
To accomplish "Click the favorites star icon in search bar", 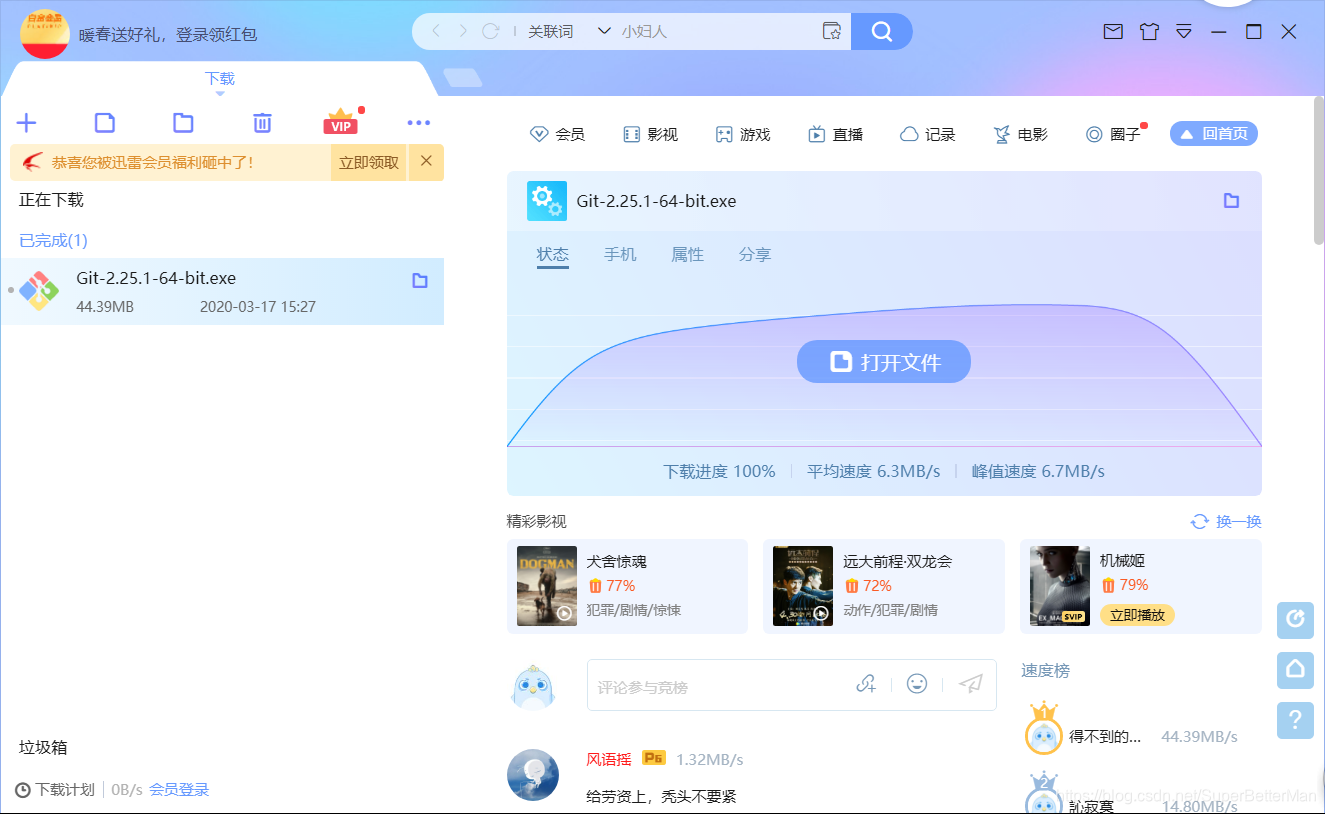I will tap(832, 31).
